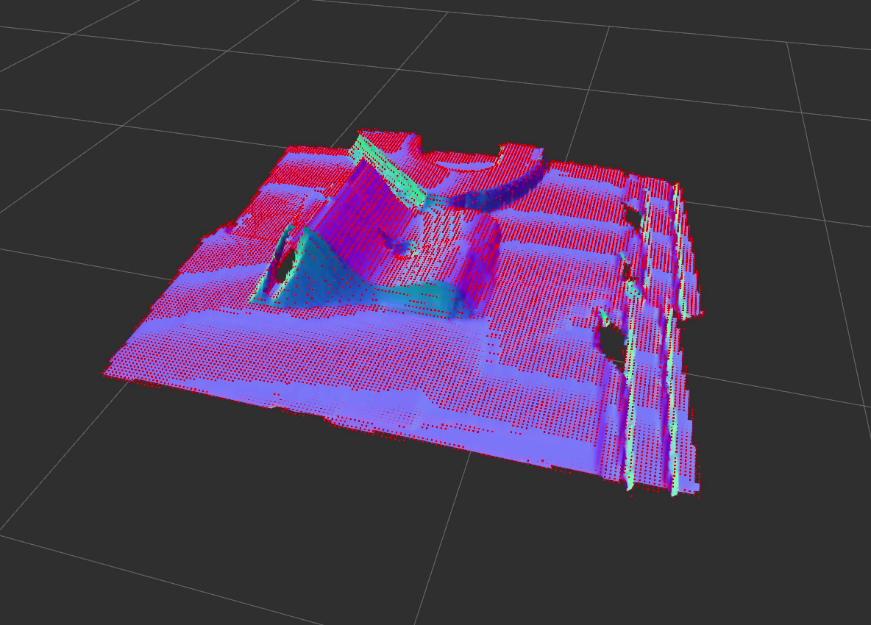Click the small black hole at the mesh's upper right
Screen dimensions: 871x625
(x=633, y=214)
